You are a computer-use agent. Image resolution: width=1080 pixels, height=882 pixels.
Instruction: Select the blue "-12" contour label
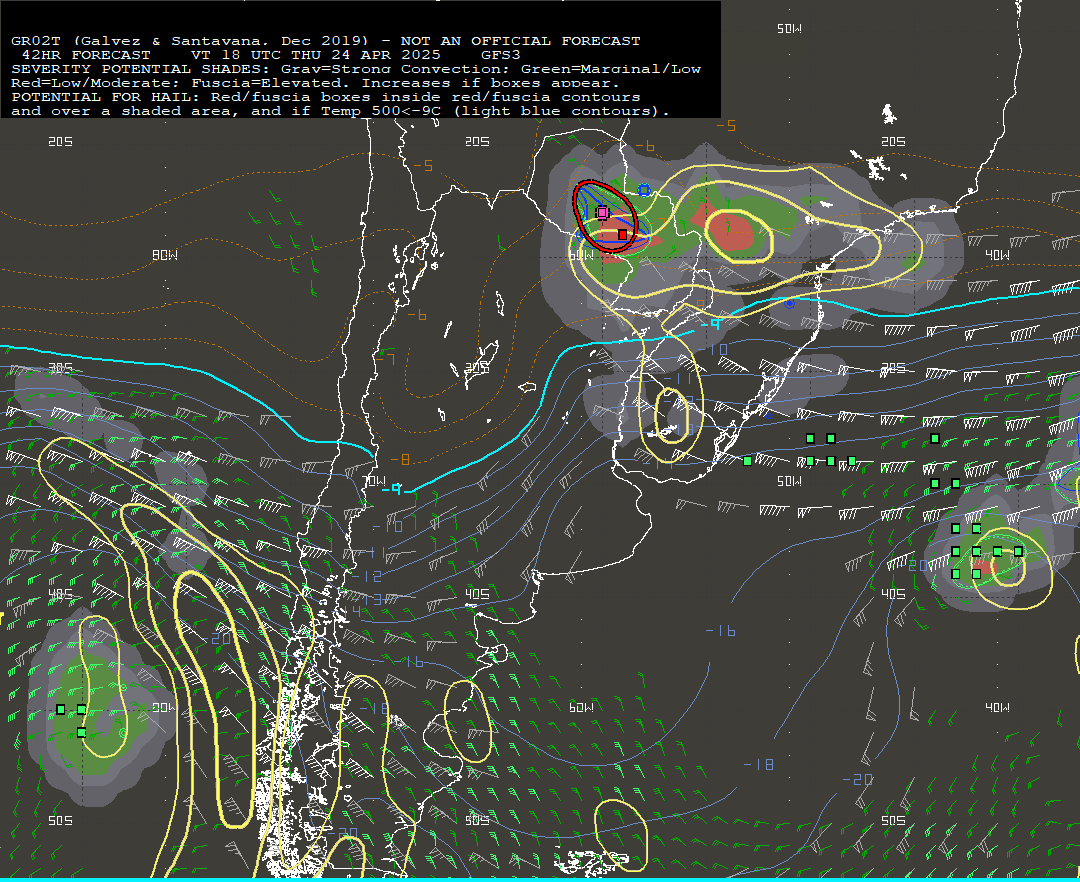coord(367,576)
